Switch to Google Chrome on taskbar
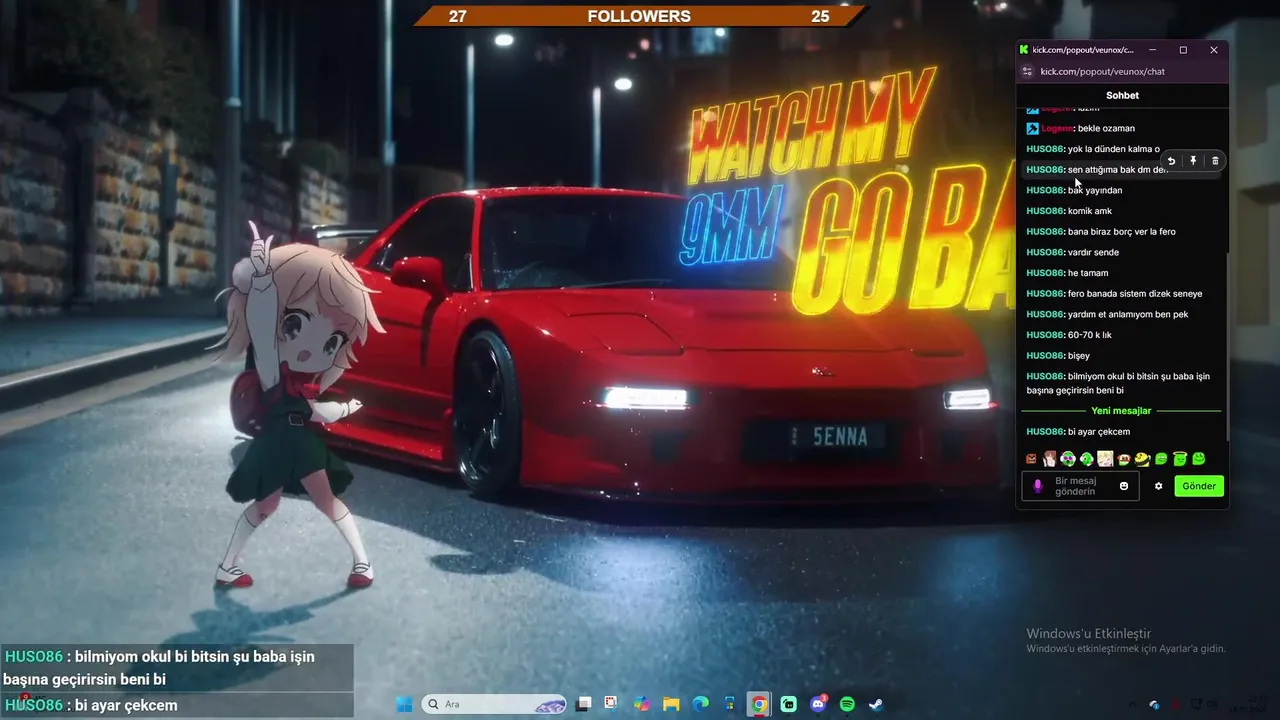Viewport: 1280px width, 720px height. (x=759, y=704)
